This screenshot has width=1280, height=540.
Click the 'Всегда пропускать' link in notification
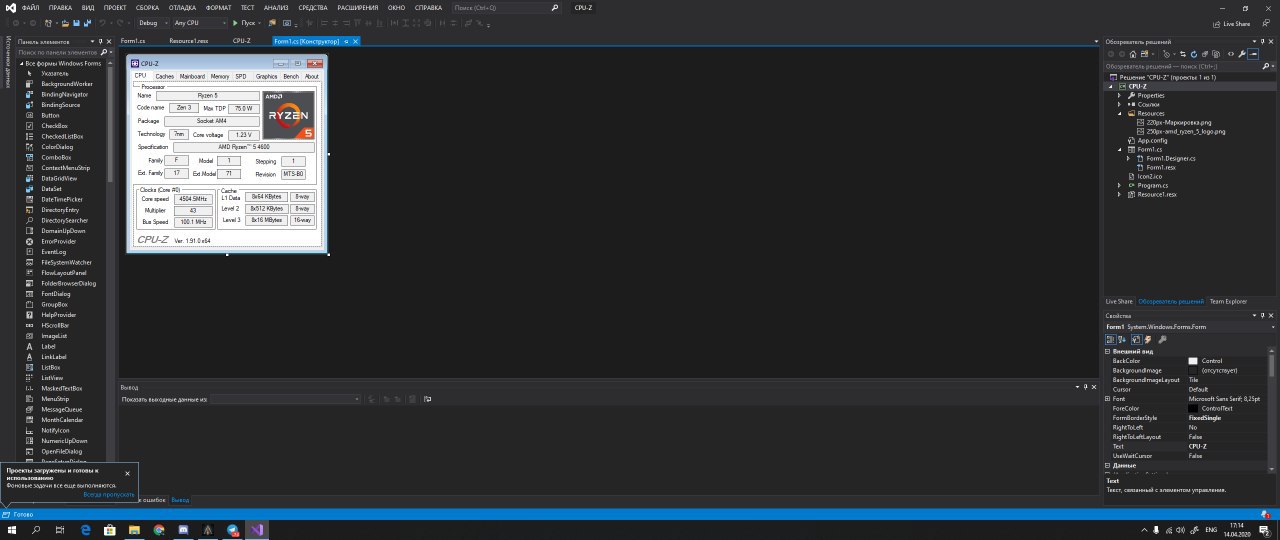click(x=109, y=495)
